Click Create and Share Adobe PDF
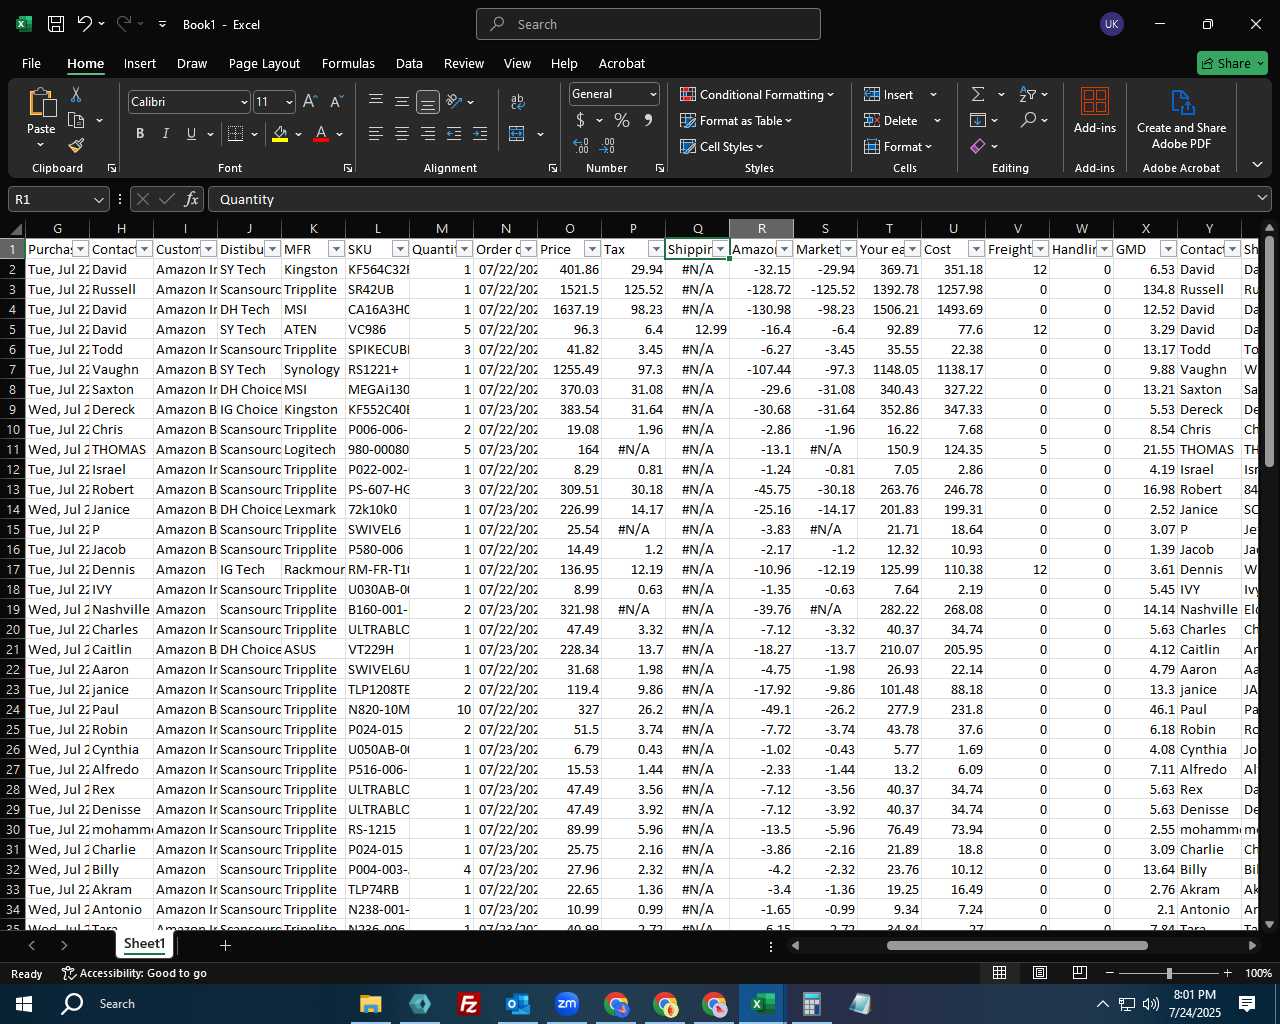Image resolution: width=1280 pixels, height=1024 pixels. tap(1181, 119)
